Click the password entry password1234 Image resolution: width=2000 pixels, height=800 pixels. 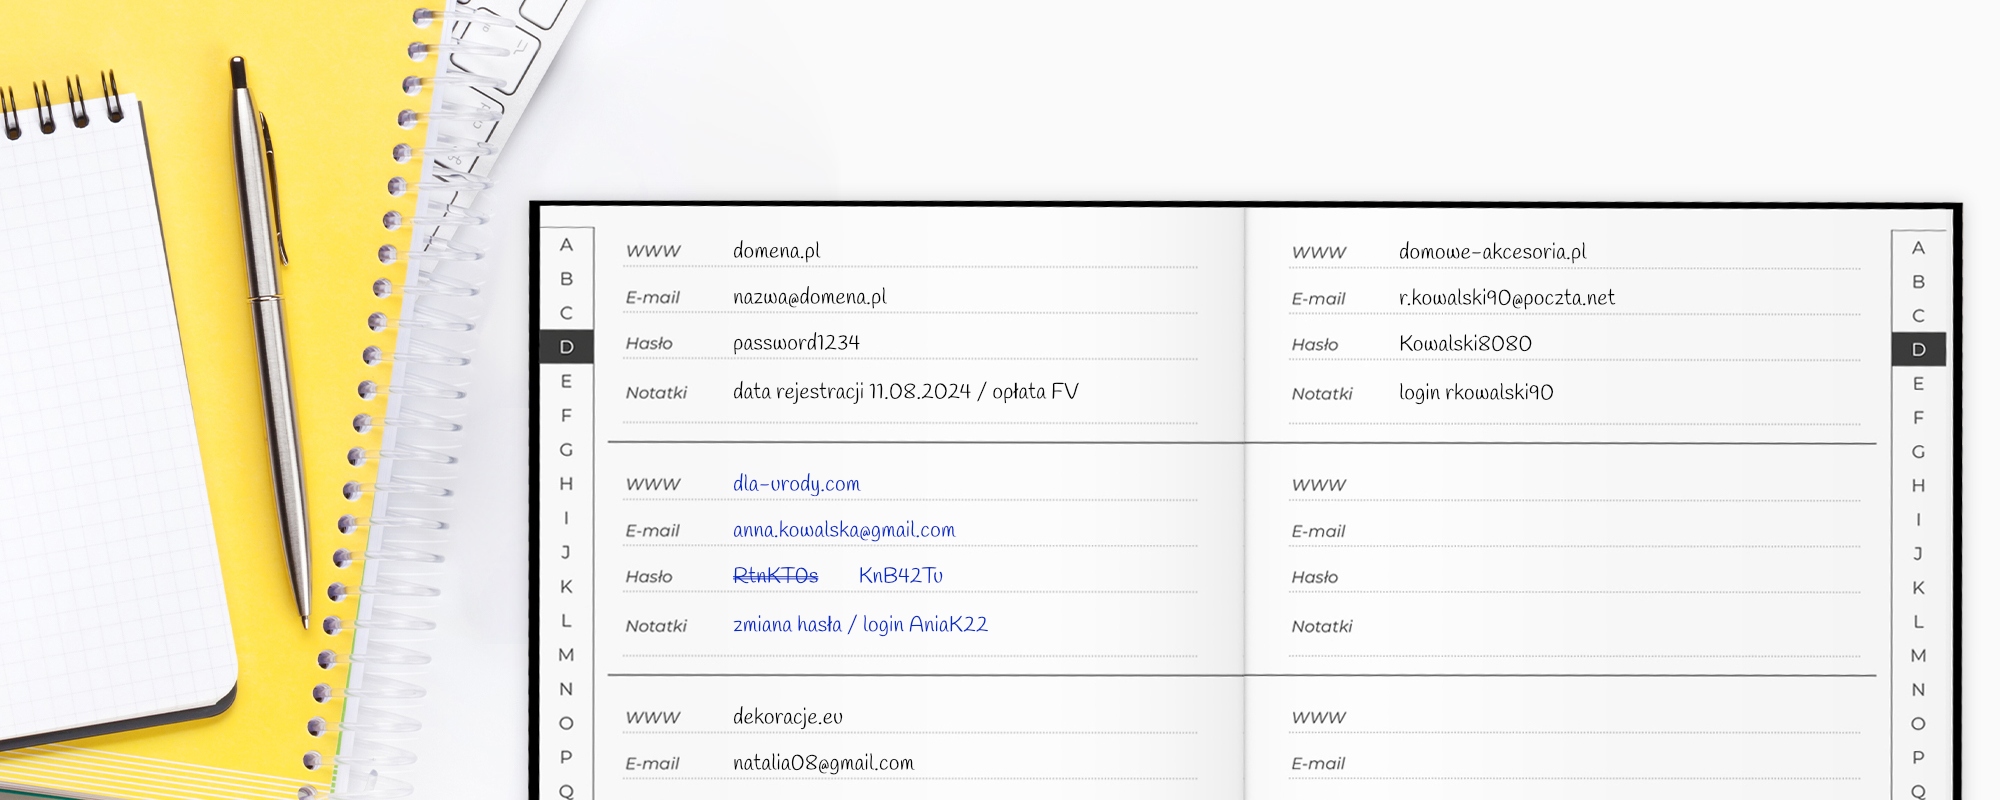pyautogui.click(x=796, y=343)
